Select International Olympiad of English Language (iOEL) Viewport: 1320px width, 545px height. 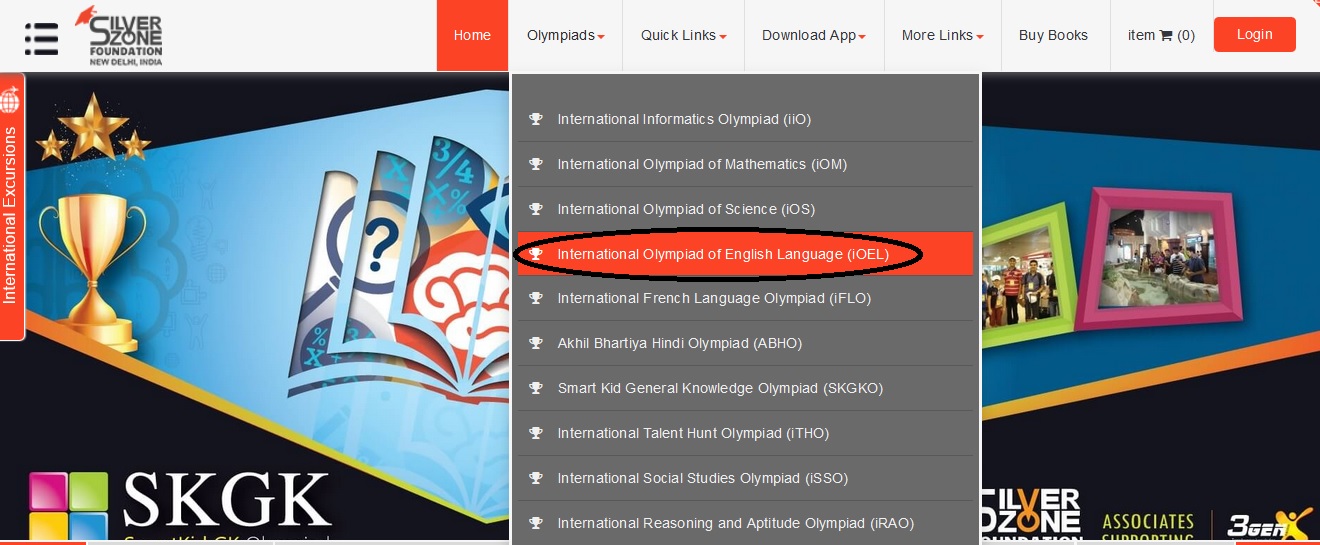[x=745, y=254]
